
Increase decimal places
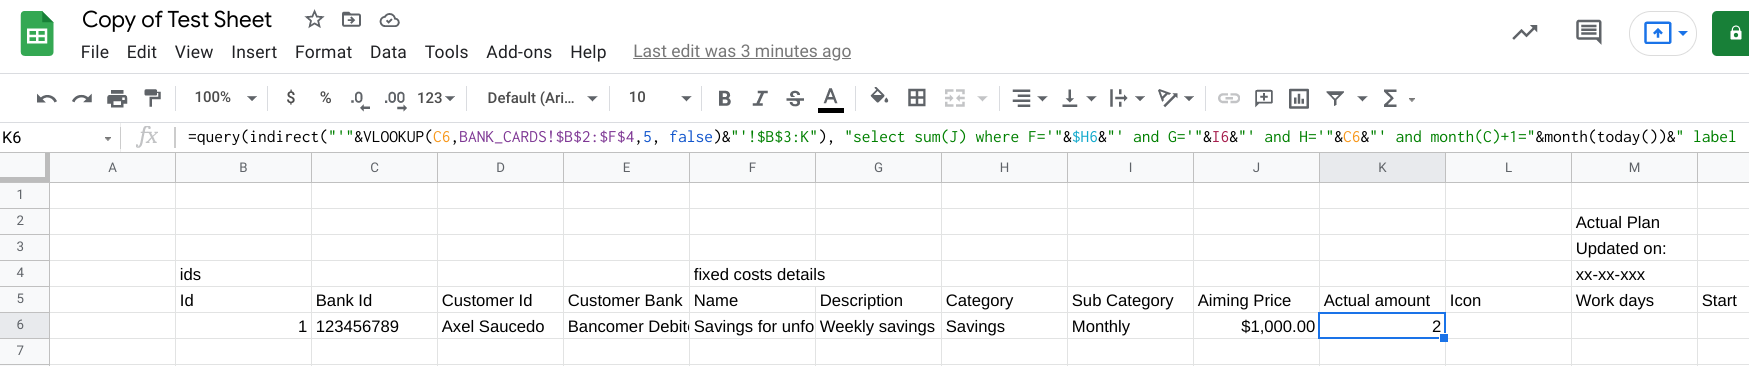coord(394,98)
